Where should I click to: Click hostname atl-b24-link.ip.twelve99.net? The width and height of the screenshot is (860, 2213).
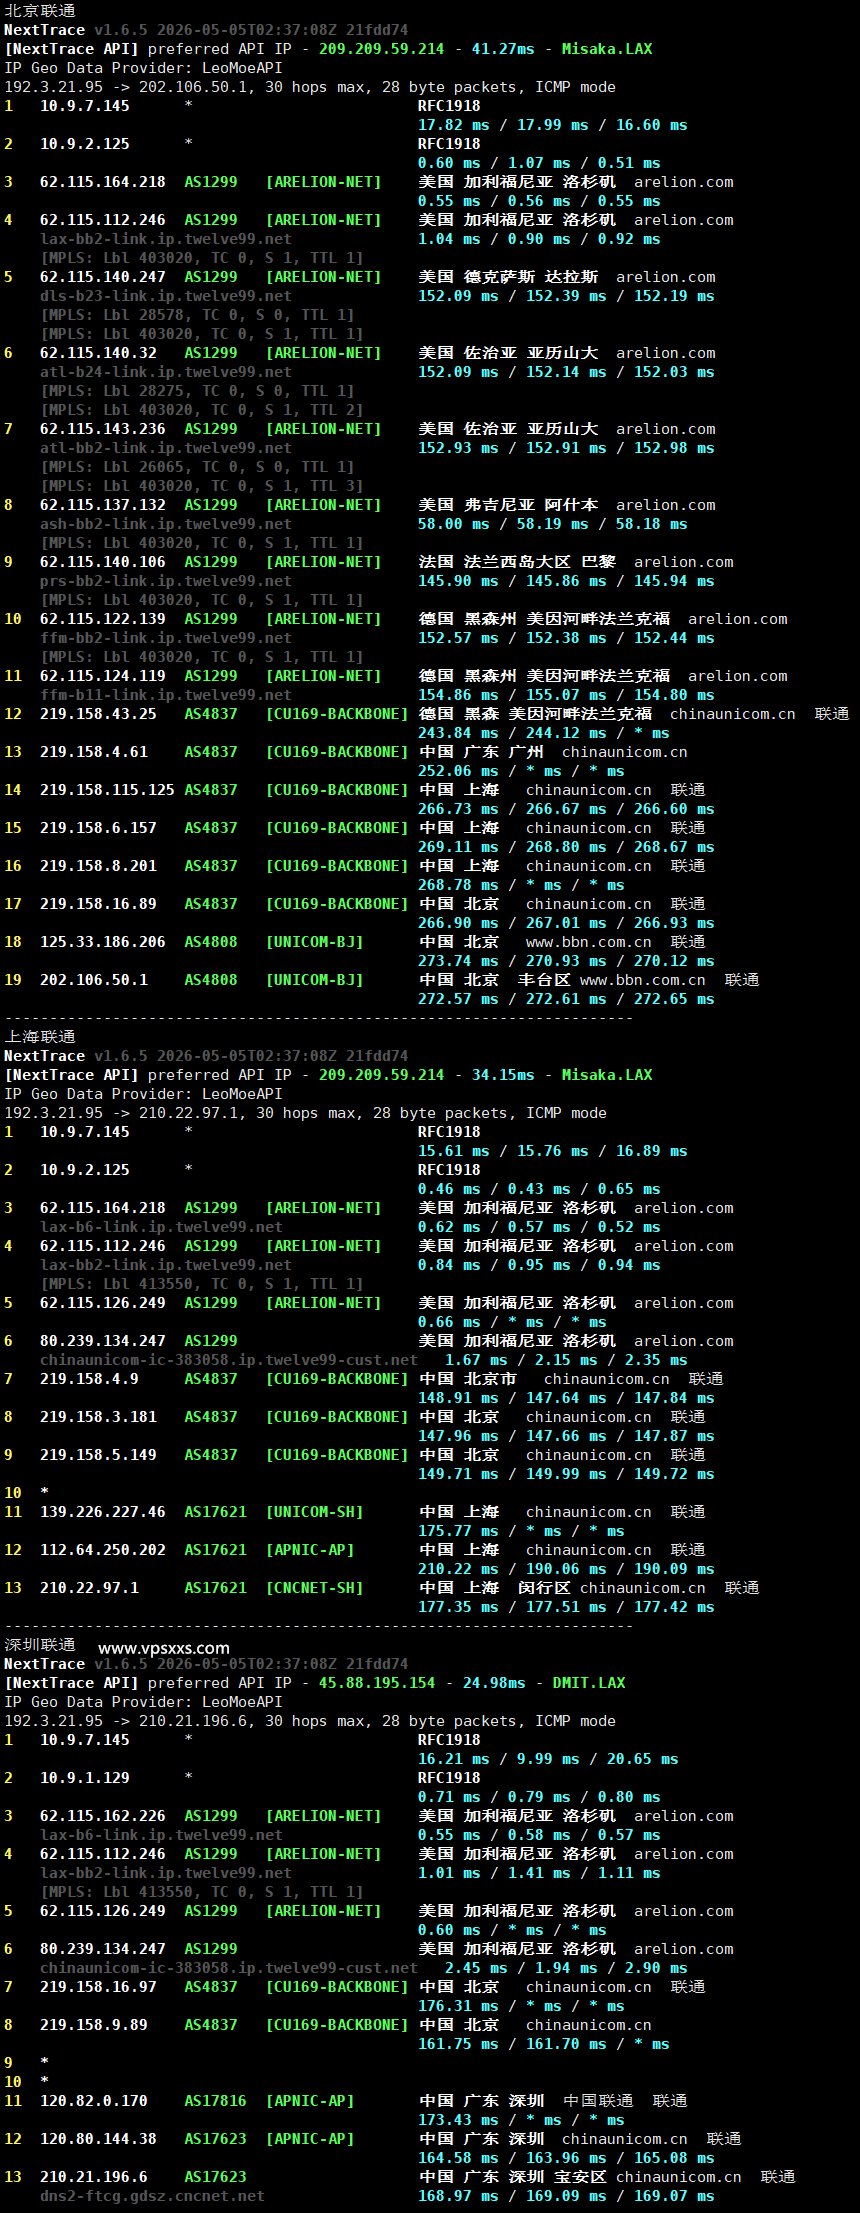click(166, 371)
